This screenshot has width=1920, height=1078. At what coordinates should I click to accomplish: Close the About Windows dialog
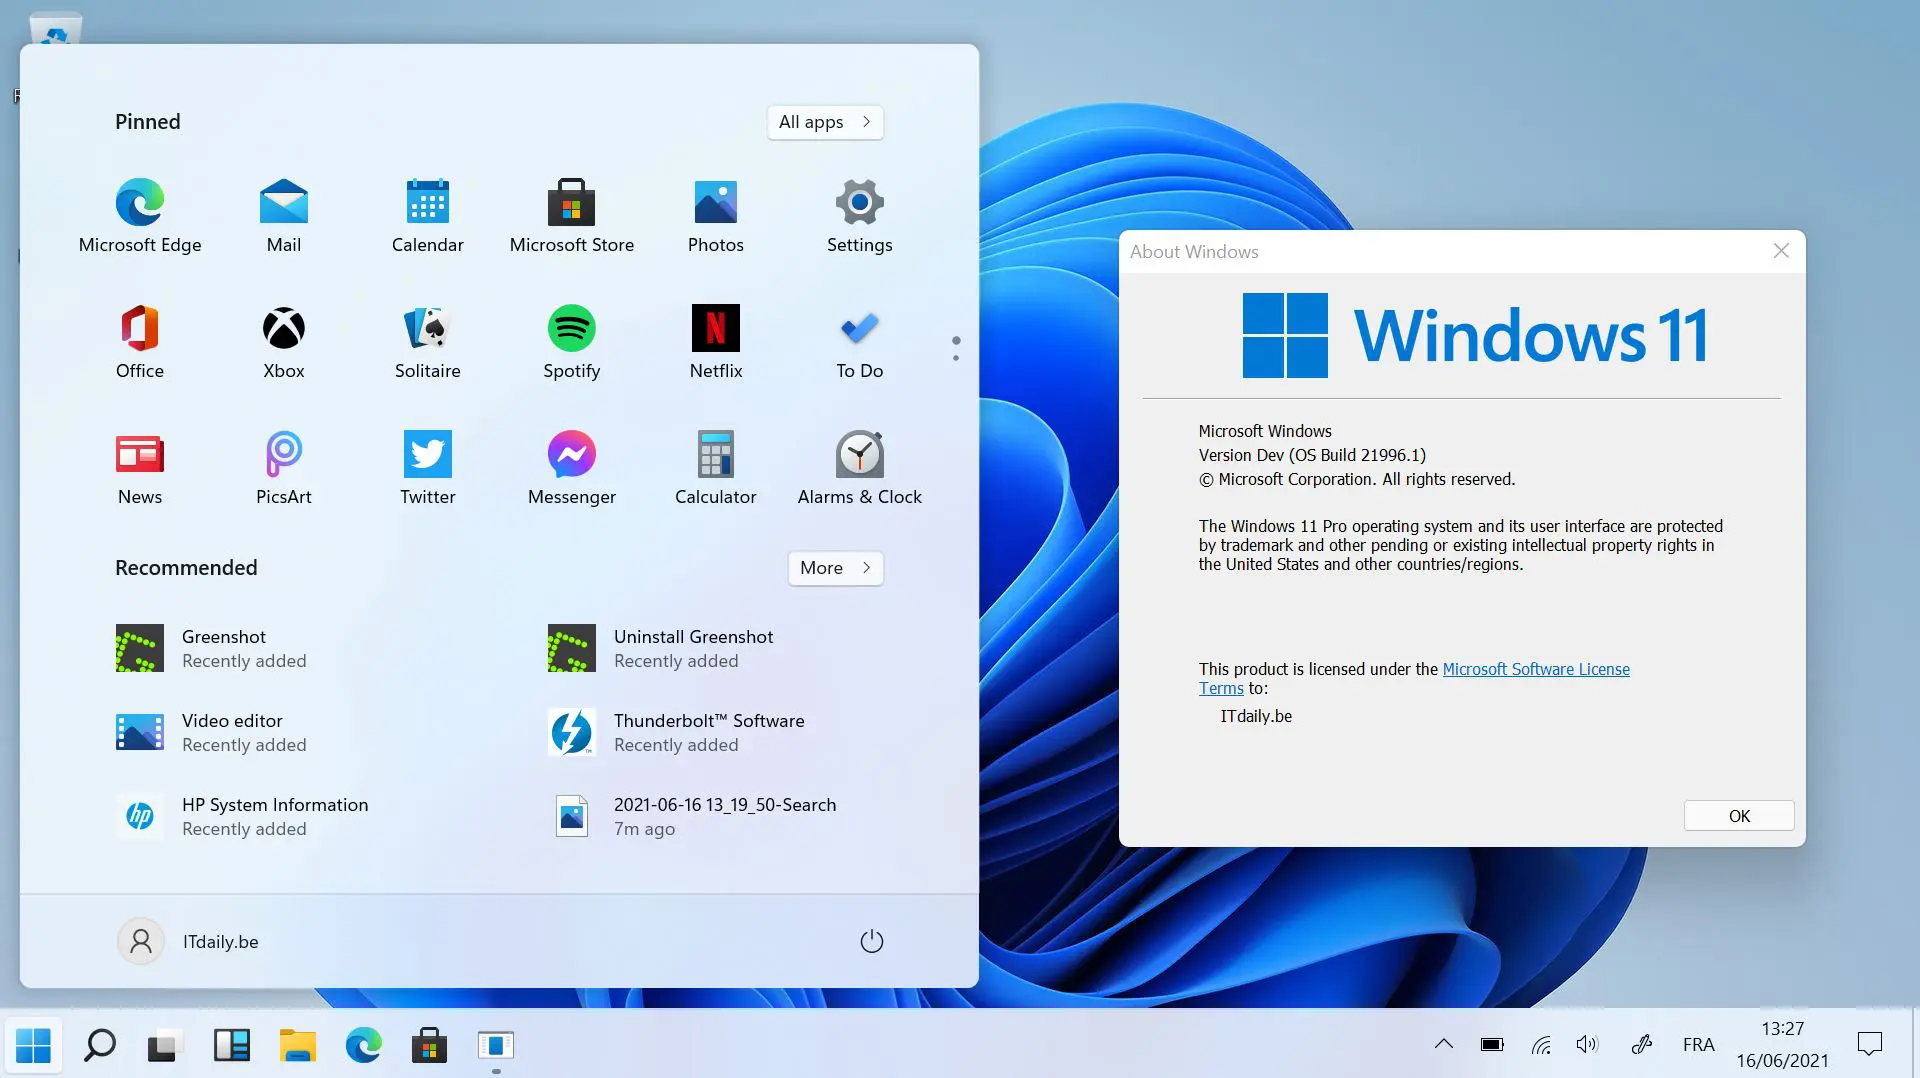point(1781,251)
